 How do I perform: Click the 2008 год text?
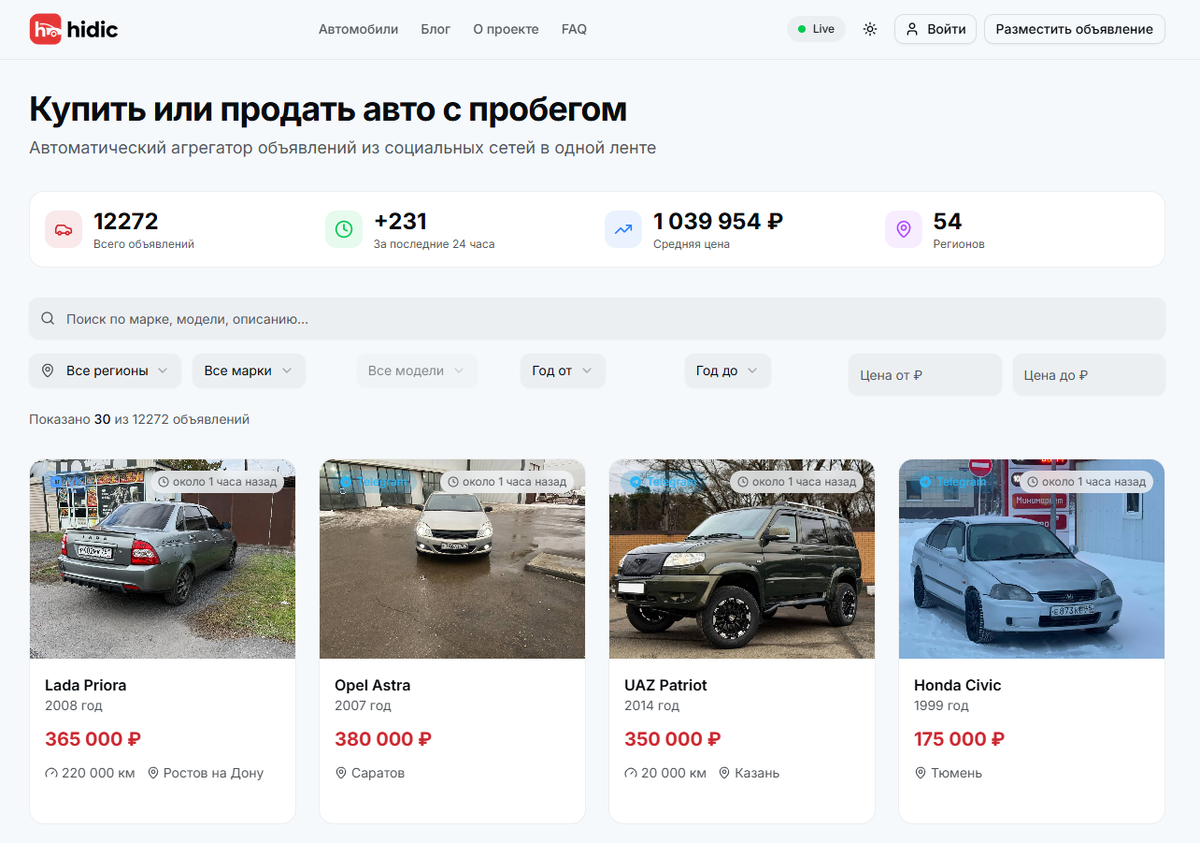[74, 706]
